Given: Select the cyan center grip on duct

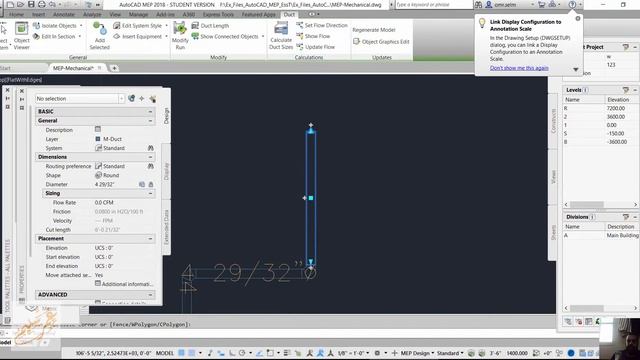Looking at the screenshot, I should [x=311, y=198].
